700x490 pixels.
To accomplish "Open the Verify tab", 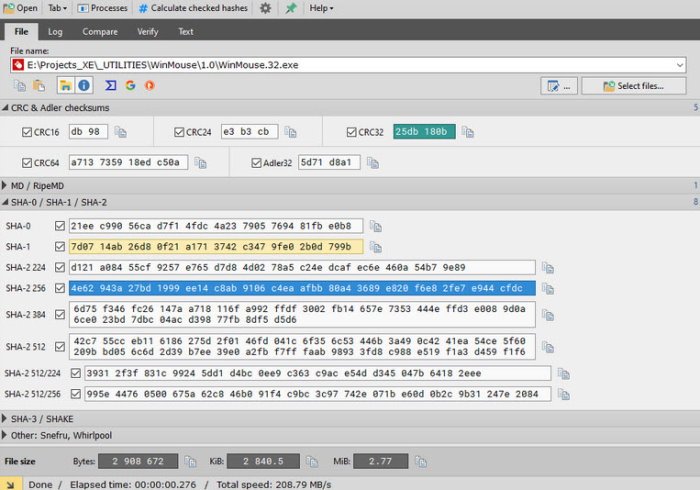I will pyautogui.click(x=147, y=32).
